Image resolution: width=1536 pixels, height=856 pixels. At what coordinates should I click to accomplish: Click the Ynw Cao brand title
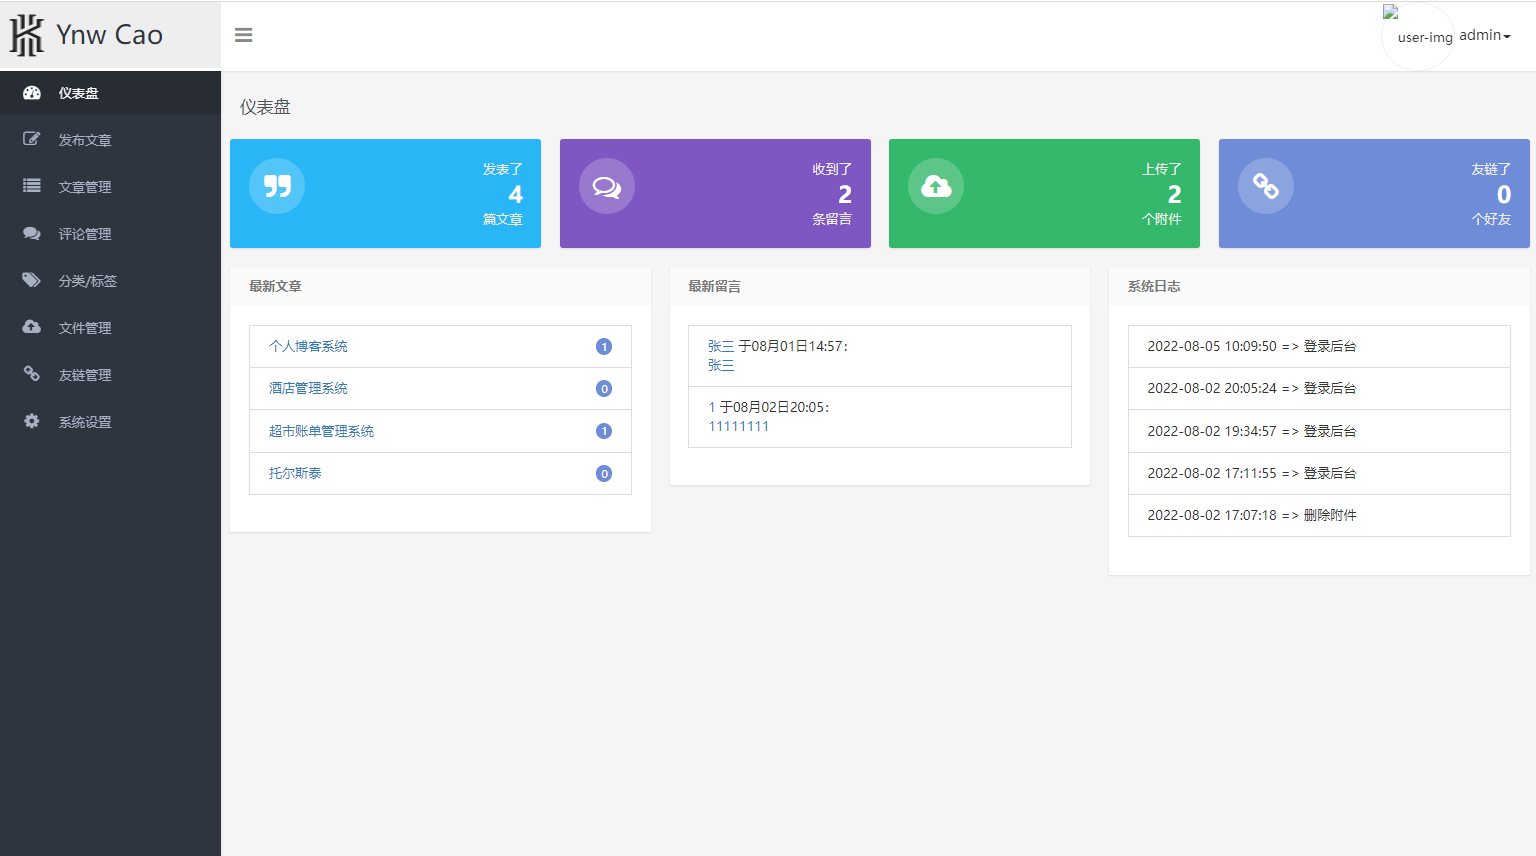coord(109,35)
